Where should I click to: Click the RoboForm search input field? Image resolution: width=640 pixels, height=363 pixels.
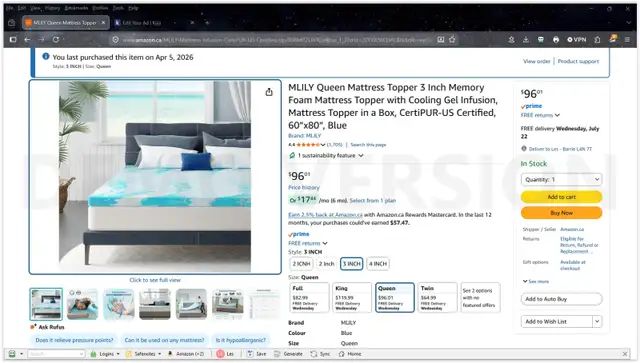56,354
